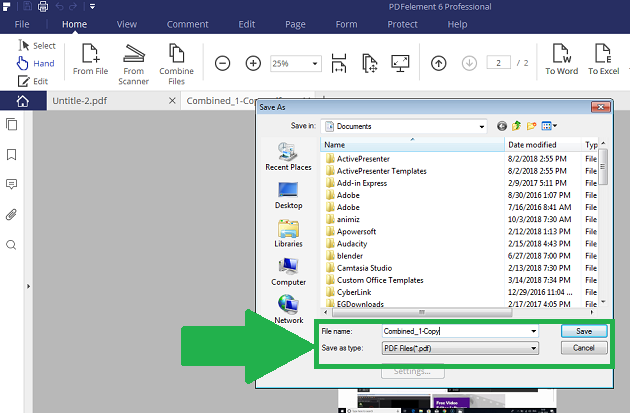Viewport: 630px width, 413px height.
Task: Open a PDF with From File
Action: point(90,59)
